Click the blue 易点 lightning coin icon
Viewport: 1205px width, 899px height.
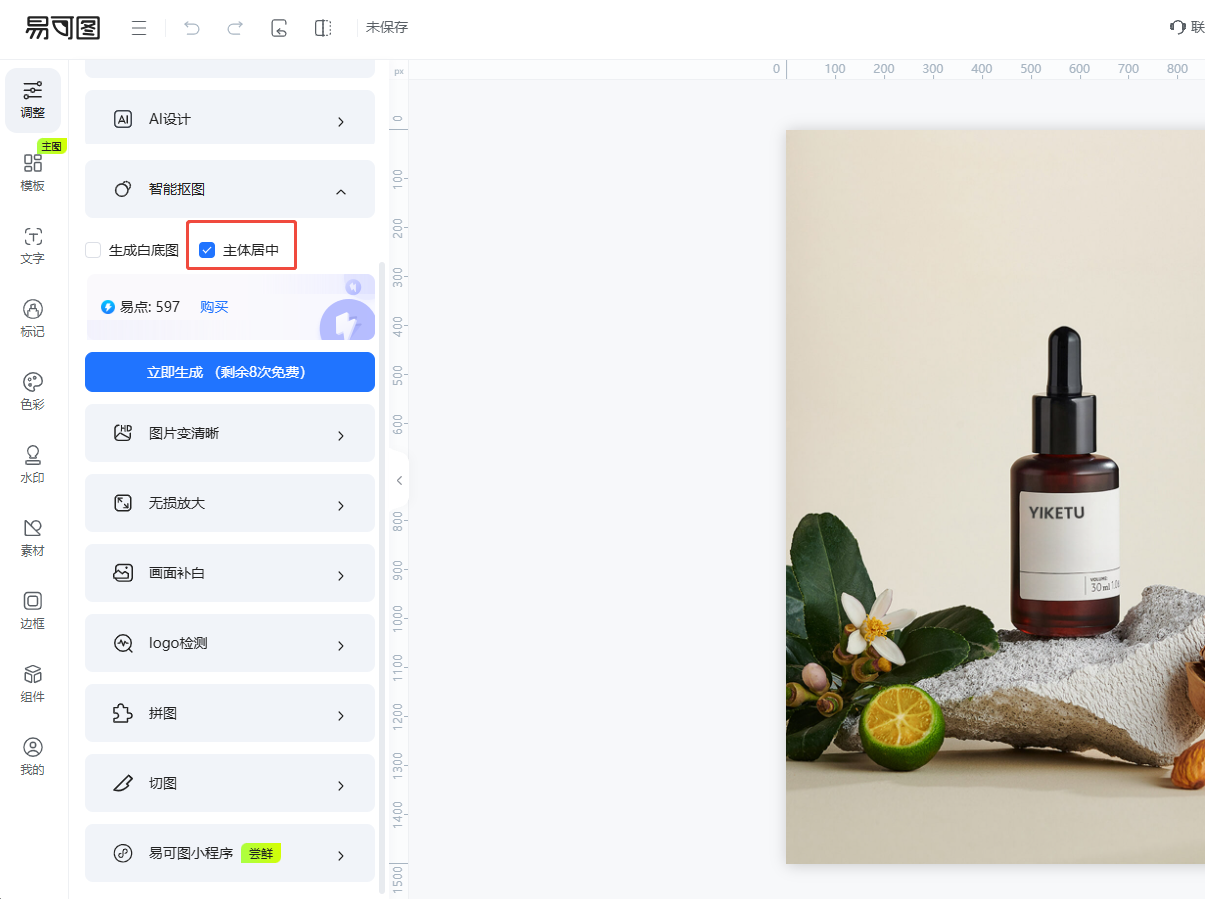coord(108,307)
